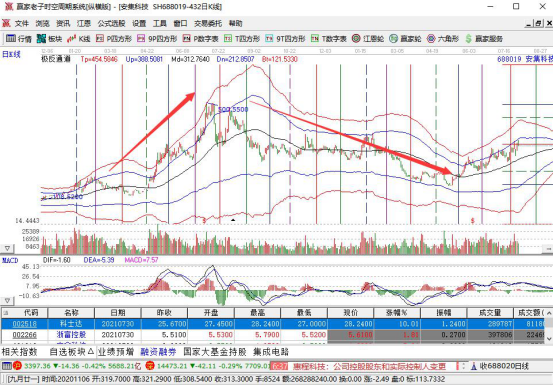Open stock code 002518 link
This screenshot has width=554, height=385.
[24, 324]
